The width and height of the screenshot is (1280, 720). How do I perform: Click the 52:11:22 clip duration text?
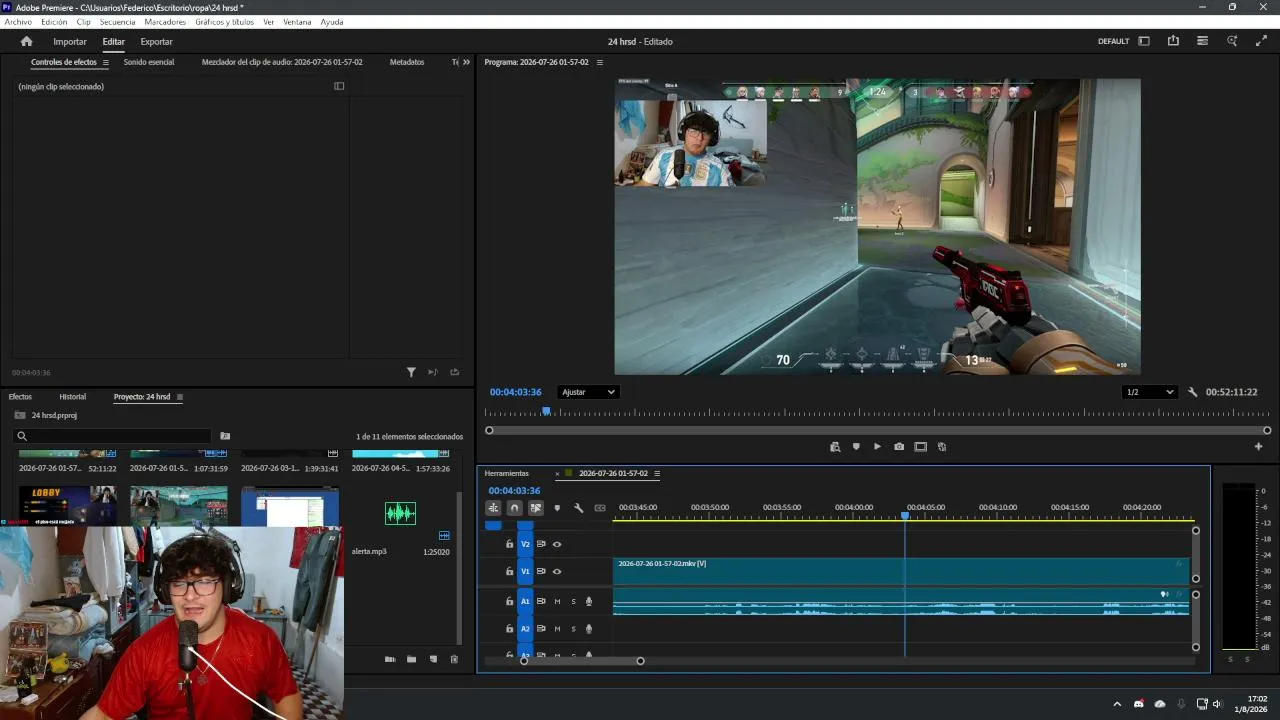(102, 468)
